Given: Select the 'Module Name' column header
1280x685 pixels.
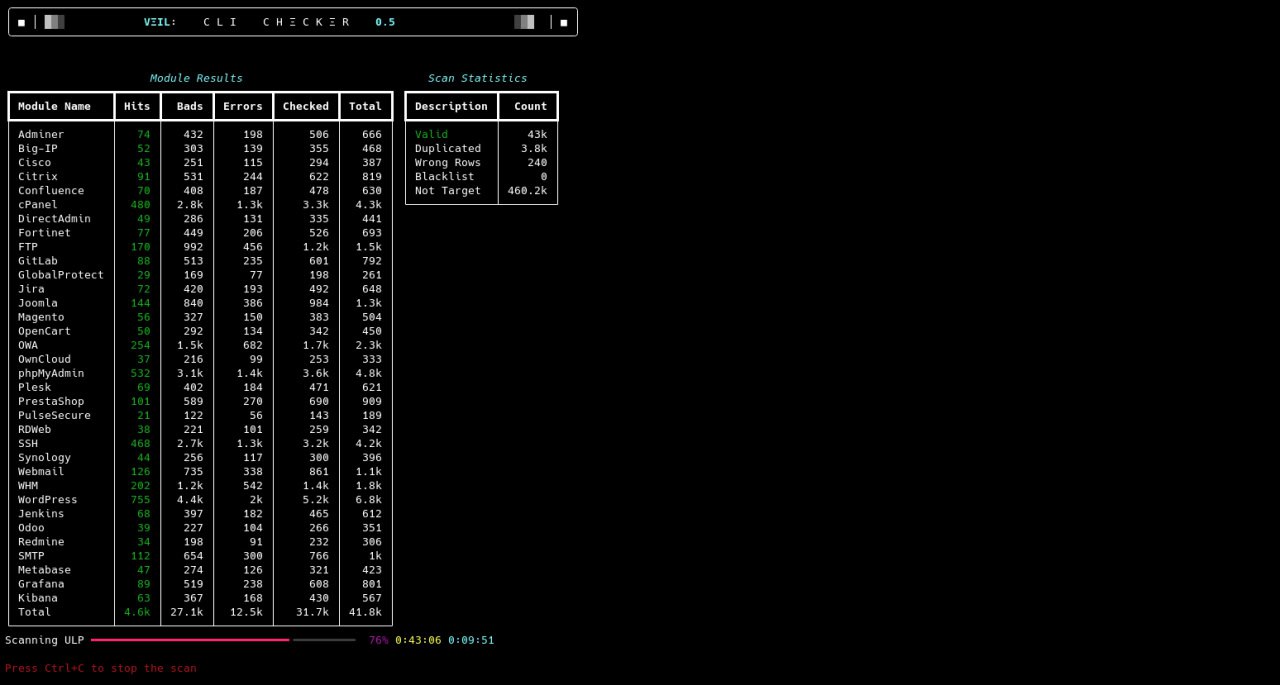Looking at the screenshot, I should click(54, 106).
